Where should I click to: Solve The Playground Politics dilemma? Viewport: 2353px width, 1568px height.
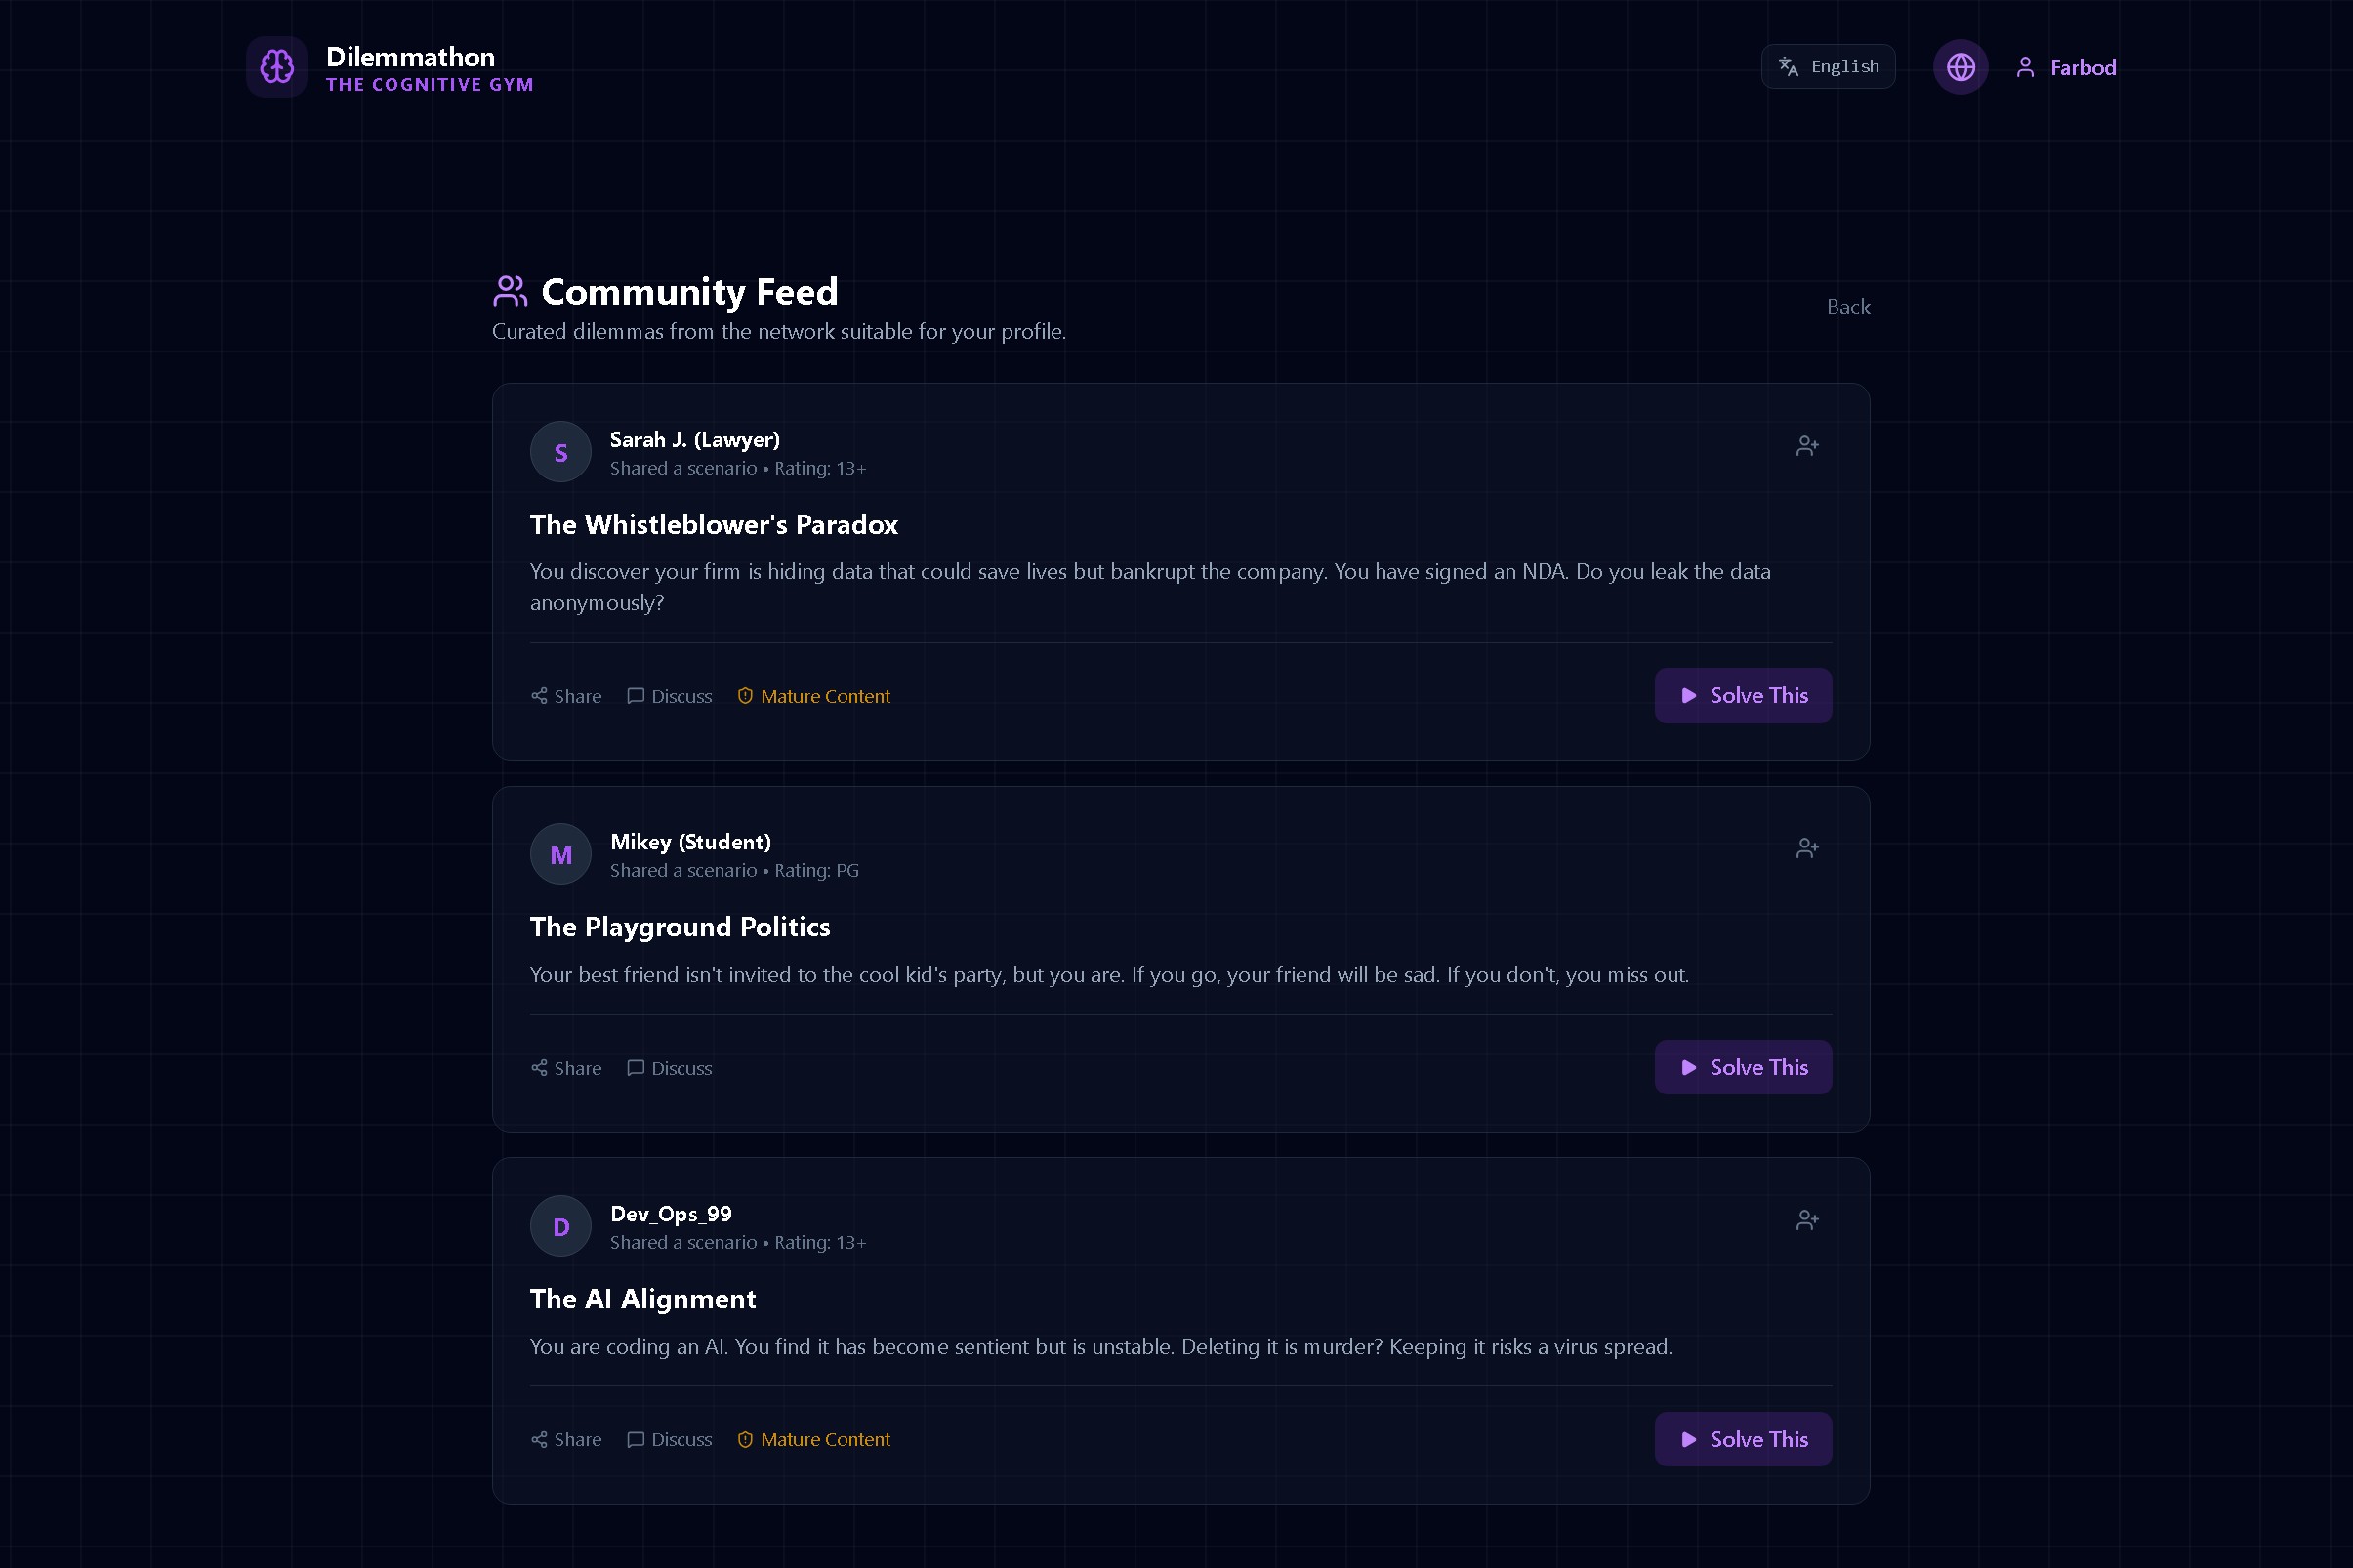pos(1742,1067)
